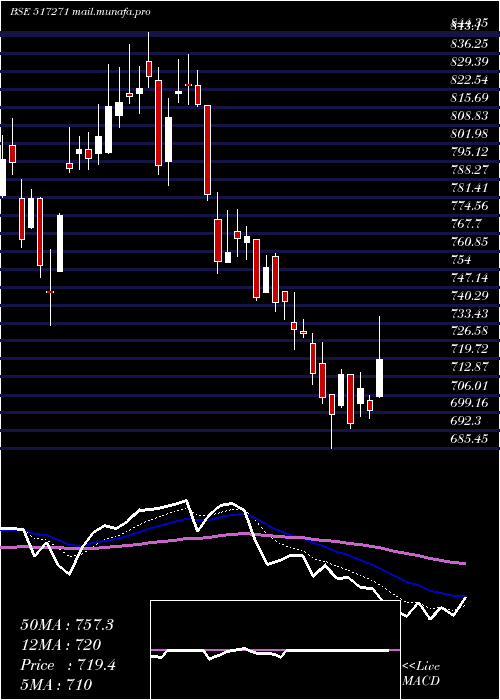Select the 754 price axis label
Image resolution: width=500 pixels, height=700 pixels.
point(461,259)
